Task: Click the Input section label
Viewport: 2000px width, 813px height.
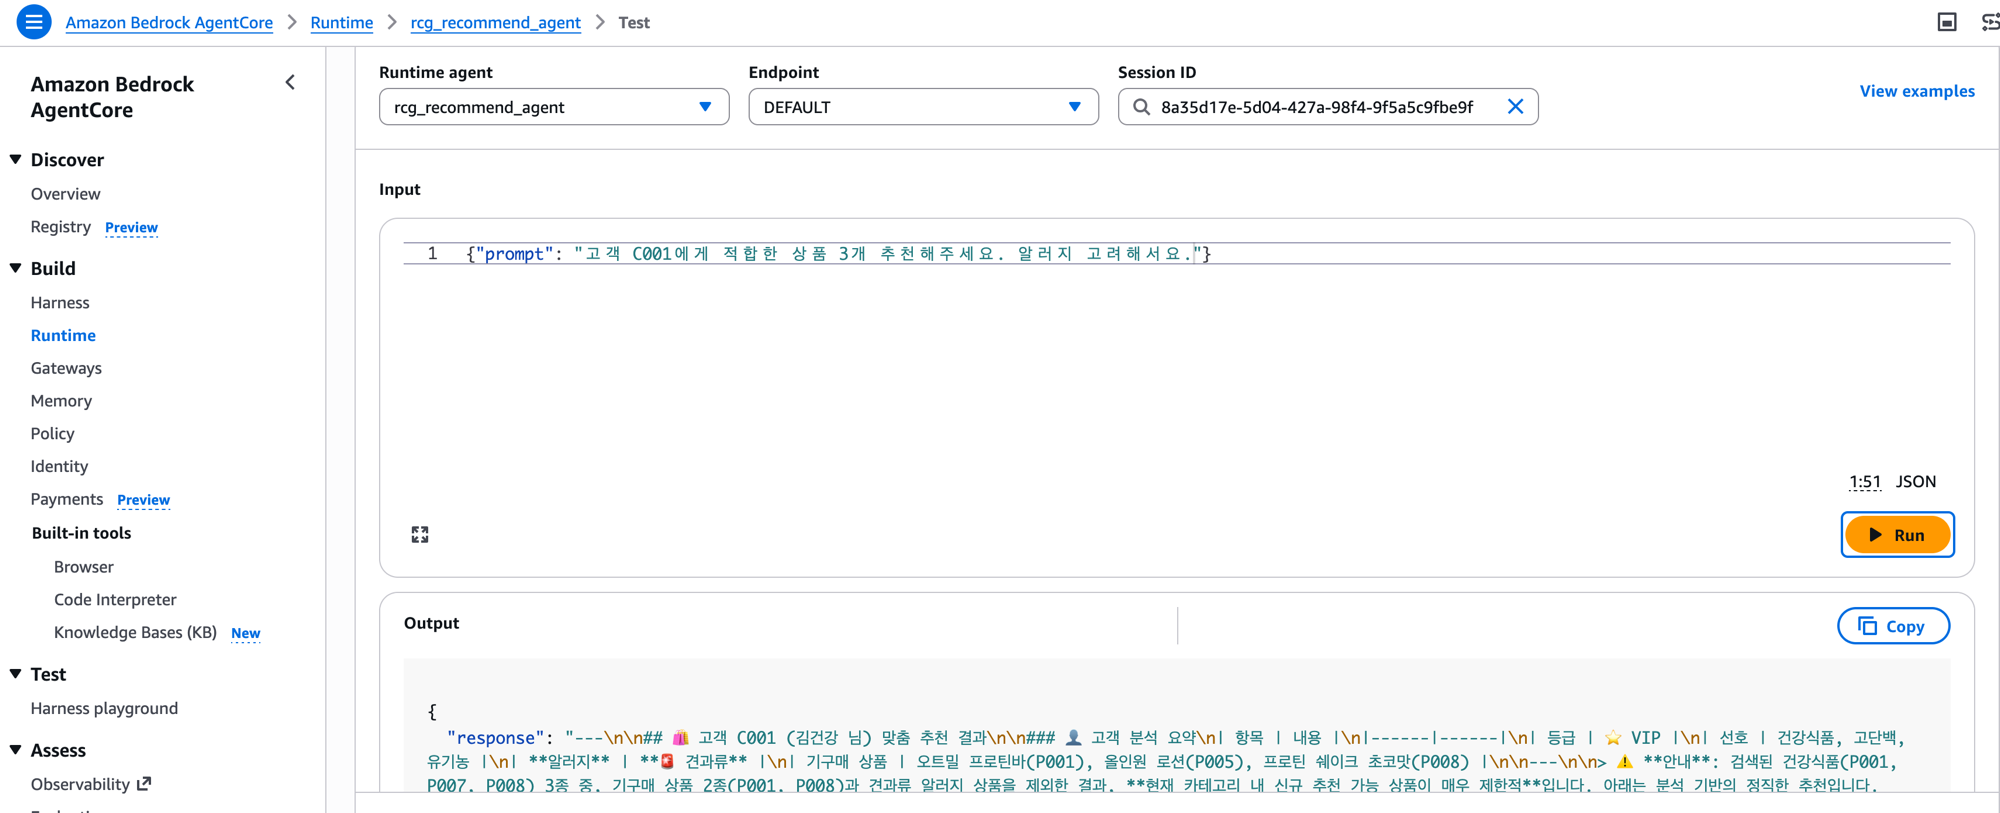Action: pos(400,189)
